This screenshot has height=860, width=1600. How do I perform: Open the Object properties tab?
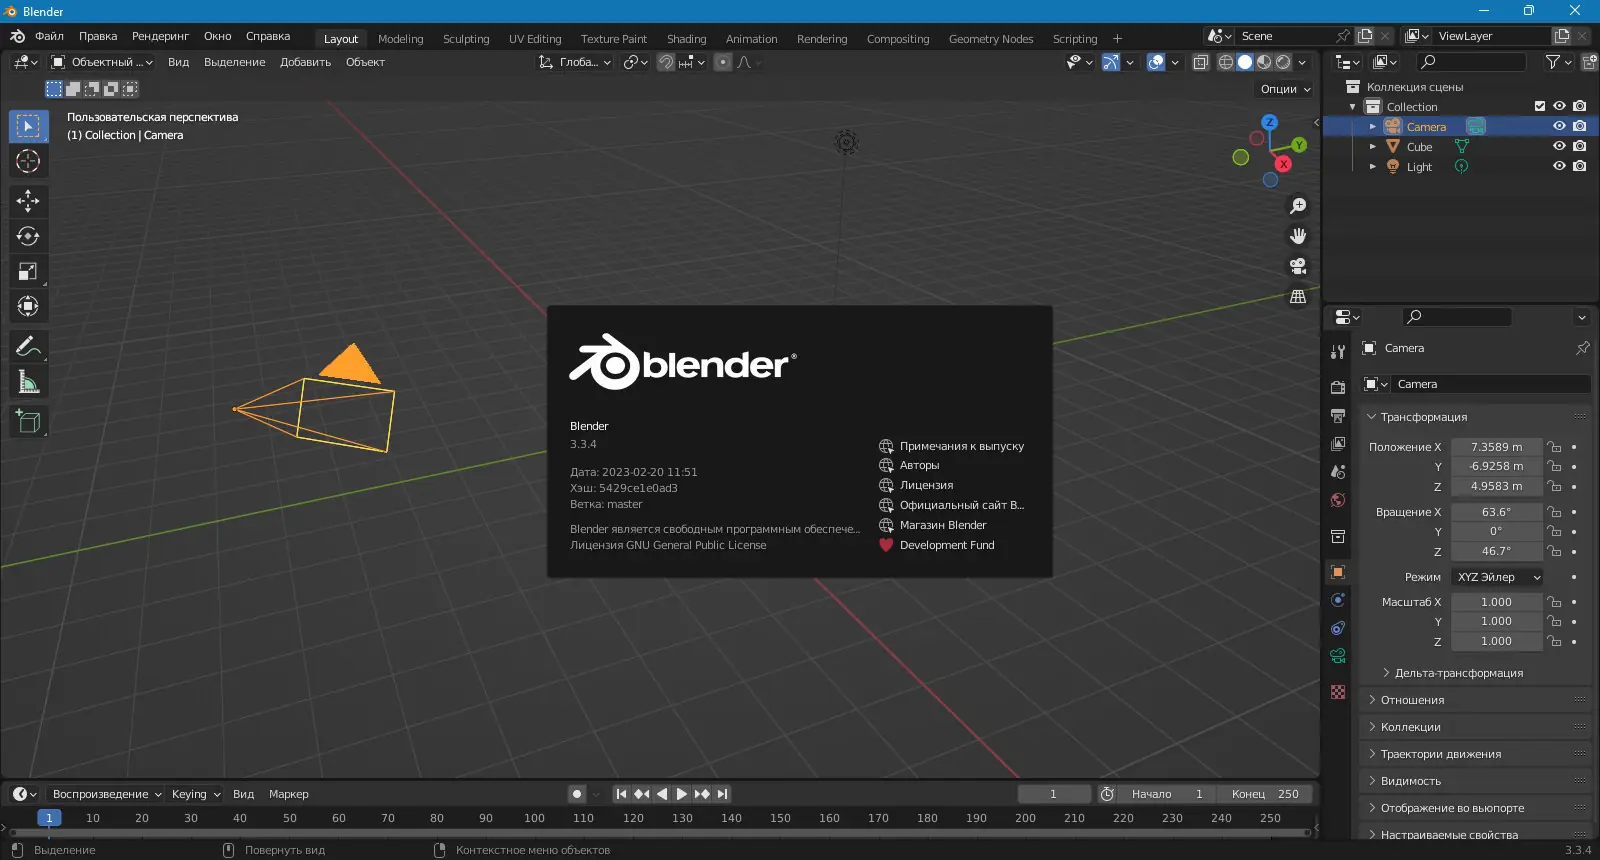tap(1338, 572)
